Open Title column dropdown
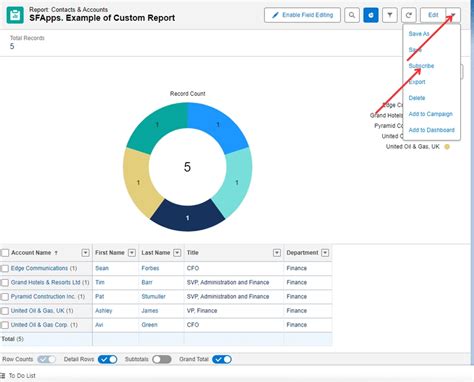Screen dimensions: 474x382 (x=277, y=253)
